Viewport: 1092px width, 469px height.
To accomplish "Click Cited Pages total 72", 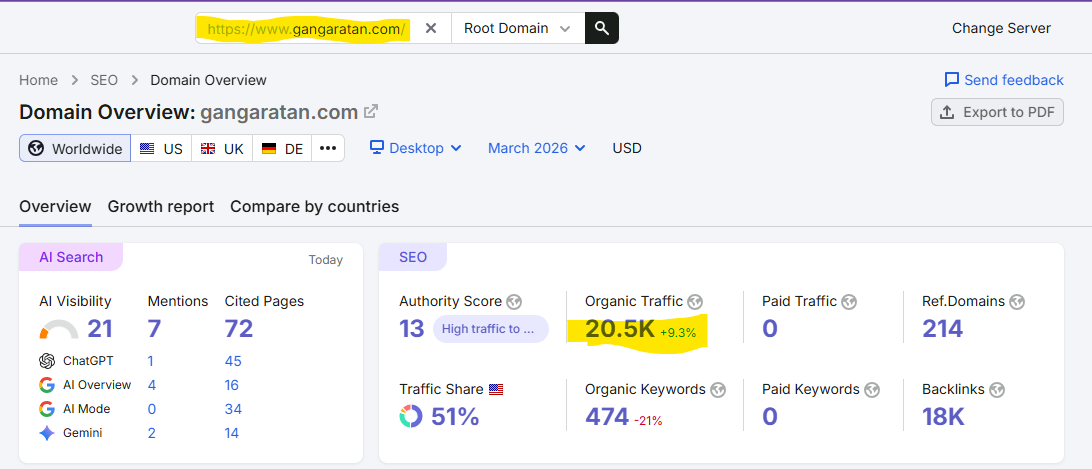I will click(239, 328).
